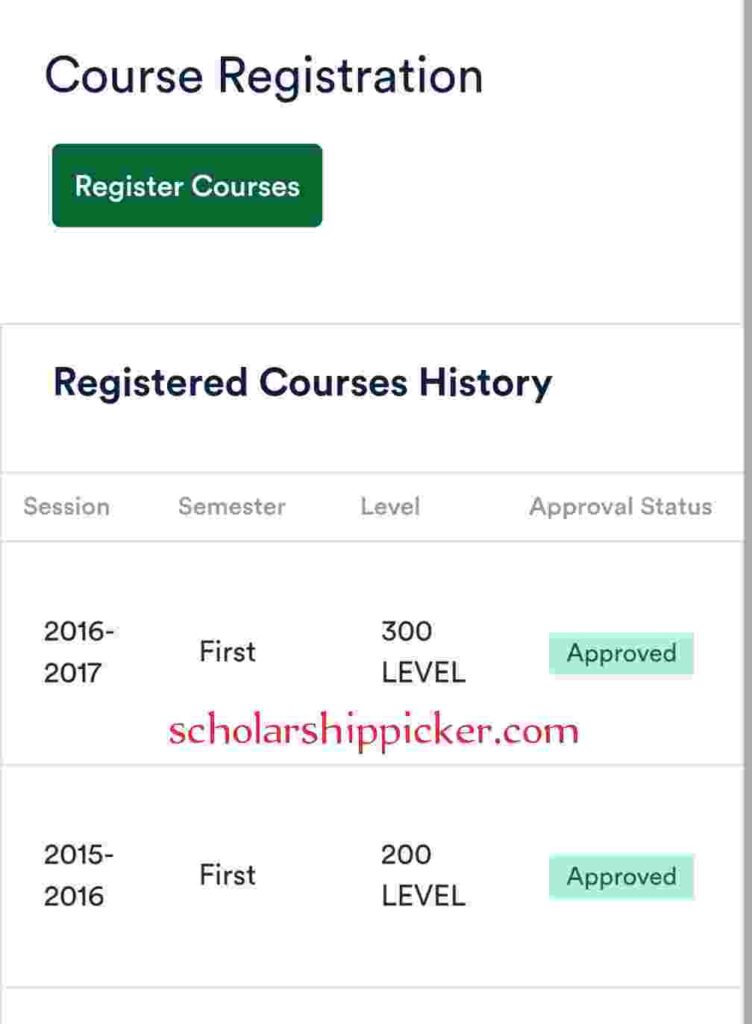Click First semester in 2015-2016 row
The height and width of the screenshot is (1024, 752).
[x=228, y=875]
